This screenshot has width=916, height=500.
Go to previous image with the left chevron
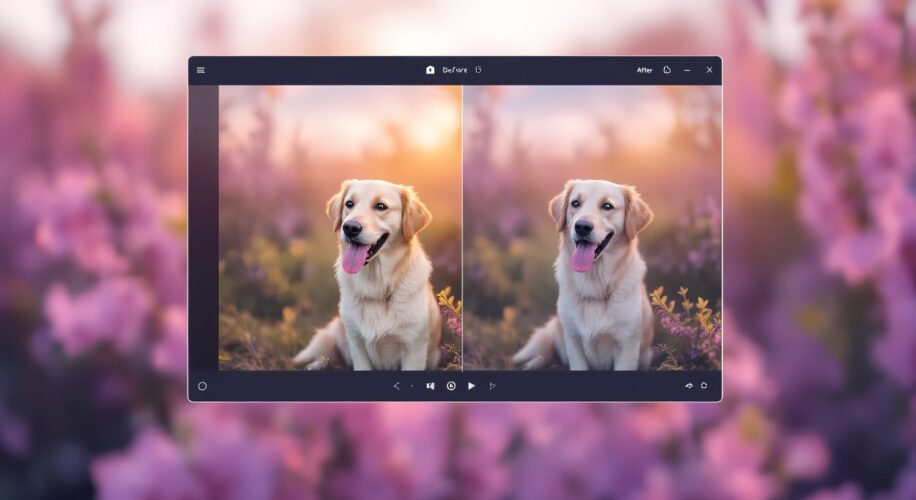click(396, 386)
